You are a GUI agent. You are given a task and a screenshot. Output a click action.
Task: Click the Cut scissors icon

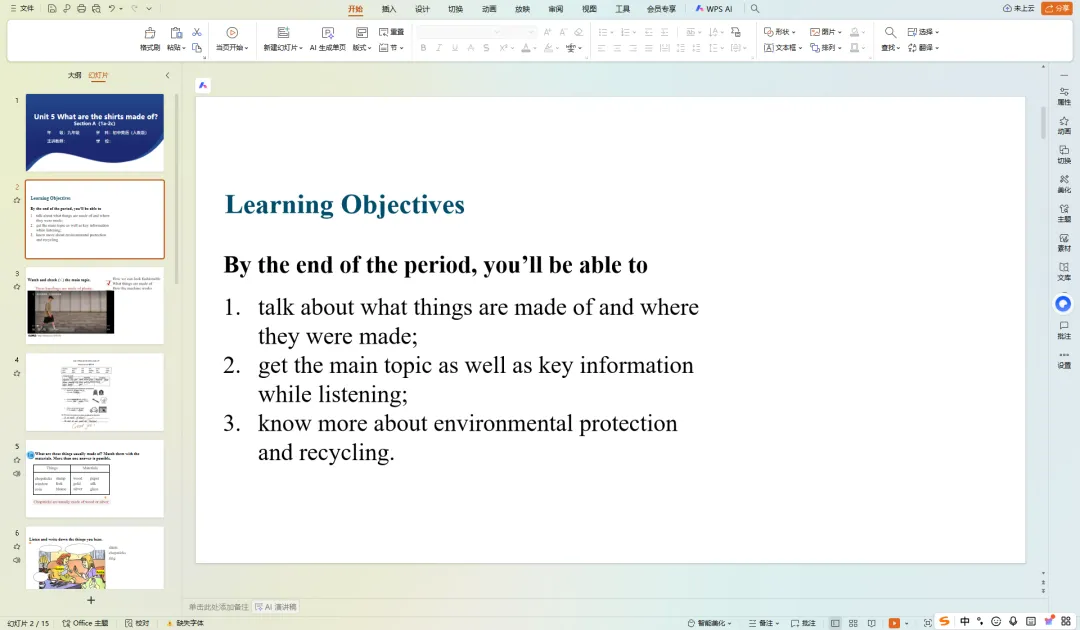click(197, 32)
